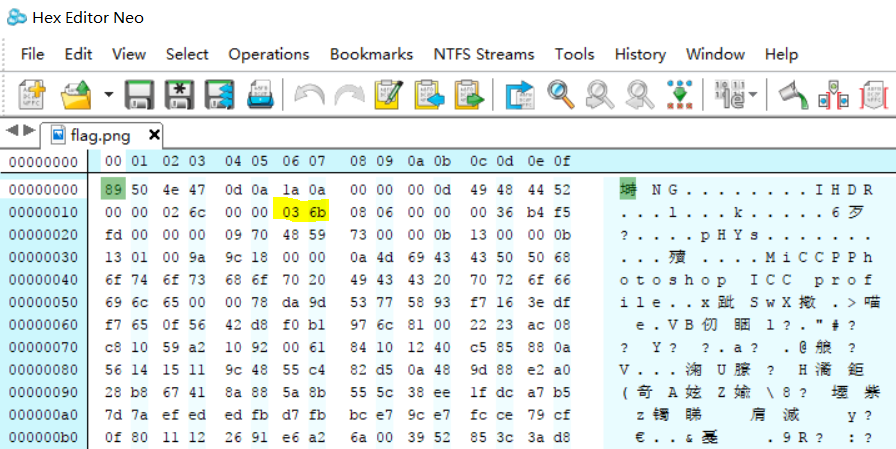Click the Redo arrow icon
896x449 pixels.
[x=349, y=94]
